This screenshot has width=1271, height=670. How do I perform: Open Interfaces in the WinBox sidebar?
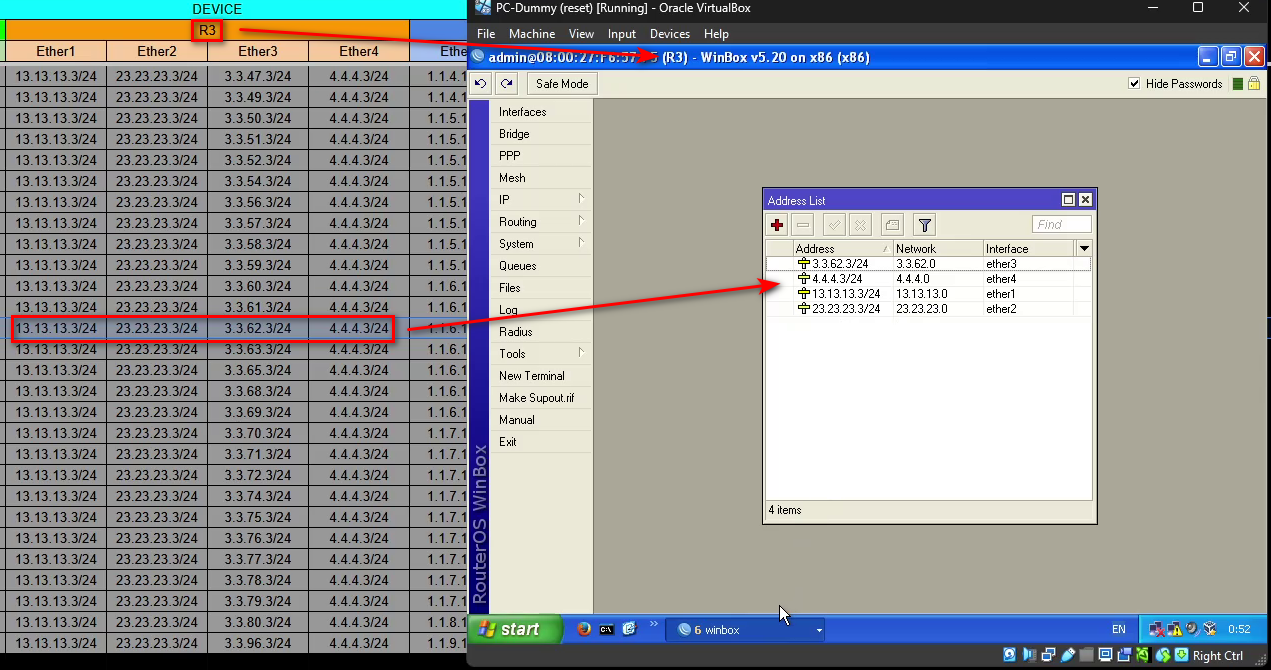pyautogui.click(x=542, y=112)
